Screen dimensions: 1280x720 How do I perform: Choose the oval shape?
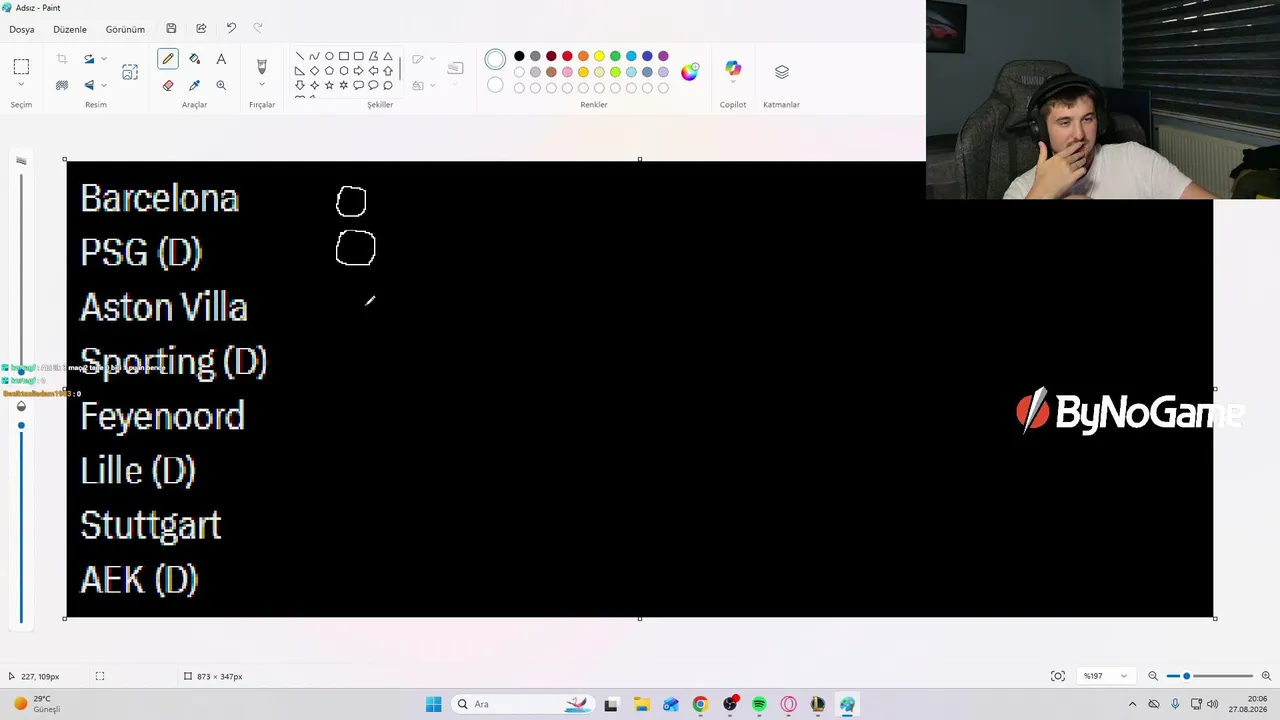329,57
